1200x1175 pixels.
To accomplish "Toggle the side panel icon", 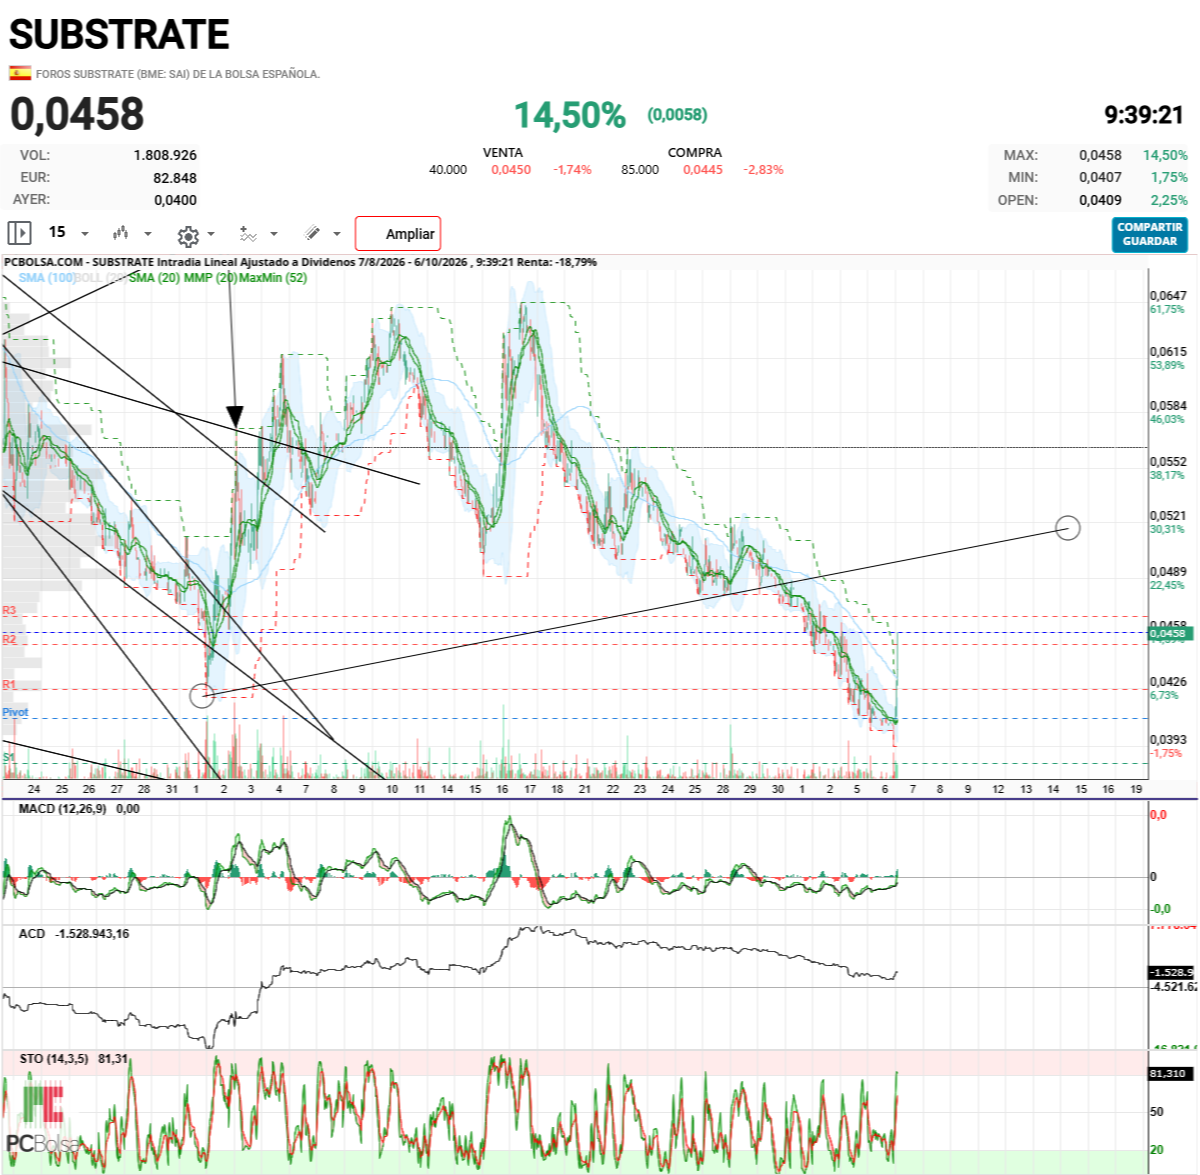I will [19, 233].
